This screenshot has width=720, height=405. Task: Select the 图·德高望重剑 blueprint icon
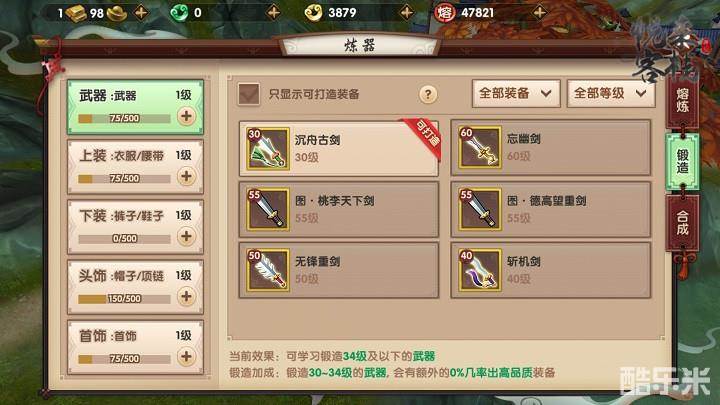coord(480,209)
